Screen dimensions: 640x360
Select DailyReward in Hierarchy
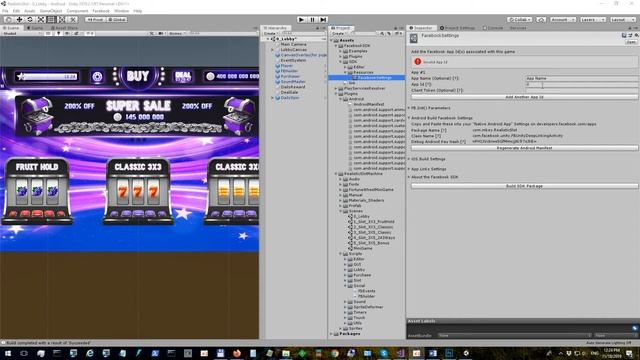point(293,87)
